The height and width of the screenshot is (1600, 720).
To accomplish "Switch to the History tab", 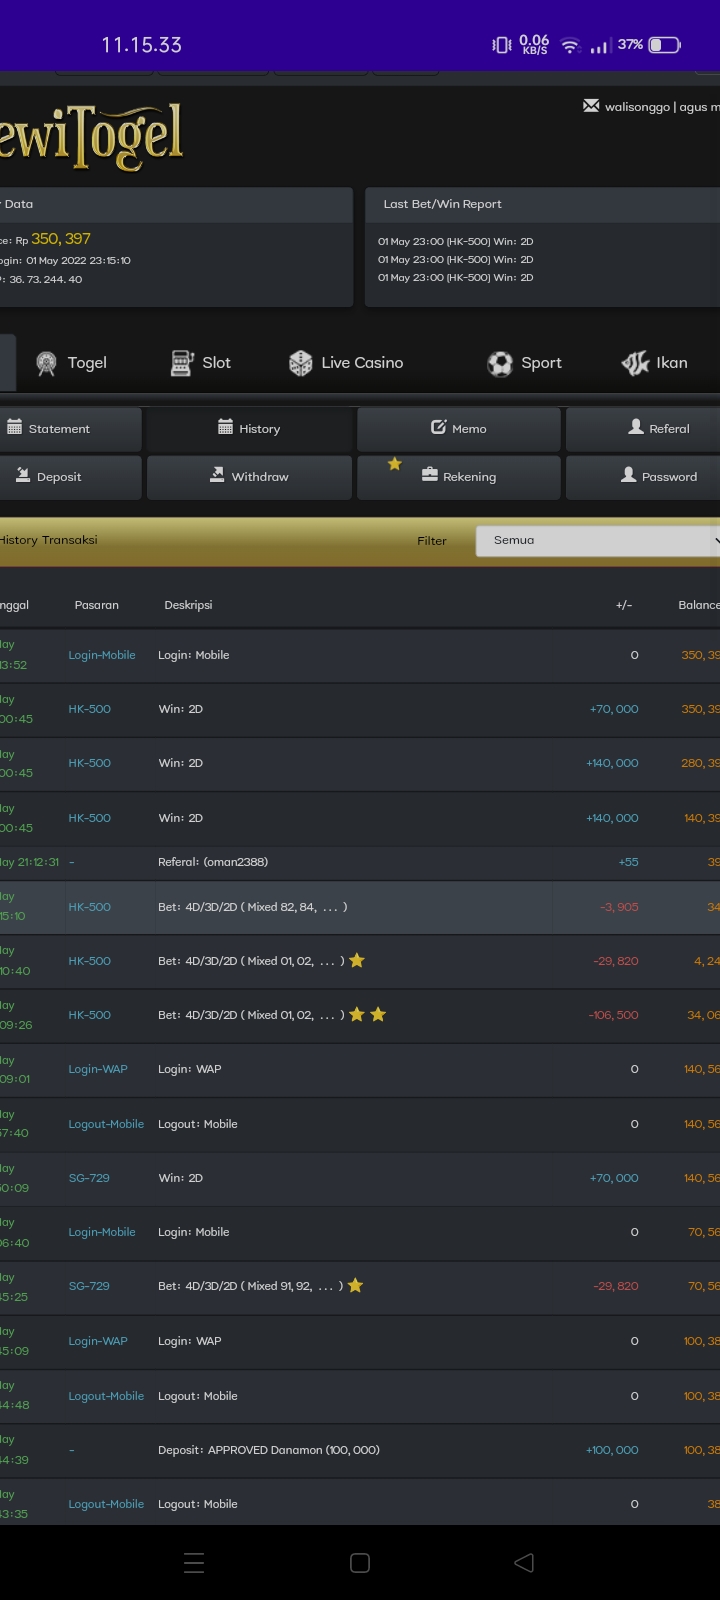I will coord(249,429).
